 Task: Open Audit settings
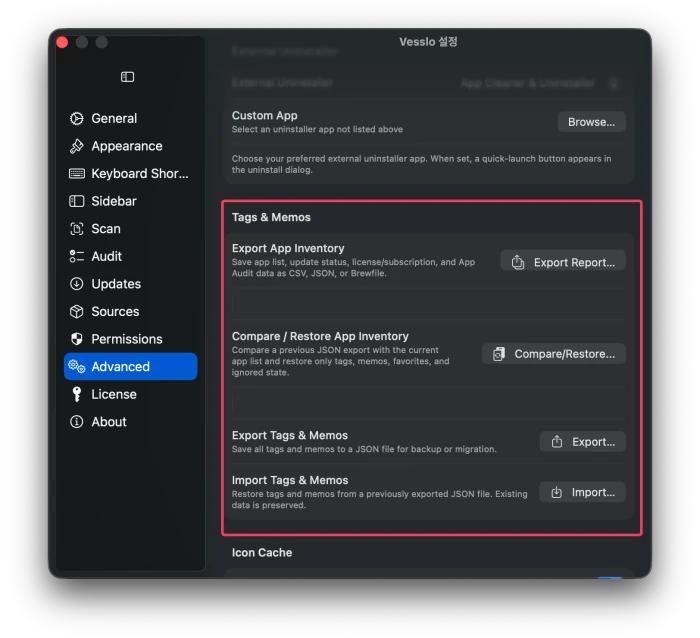[130, 256]
